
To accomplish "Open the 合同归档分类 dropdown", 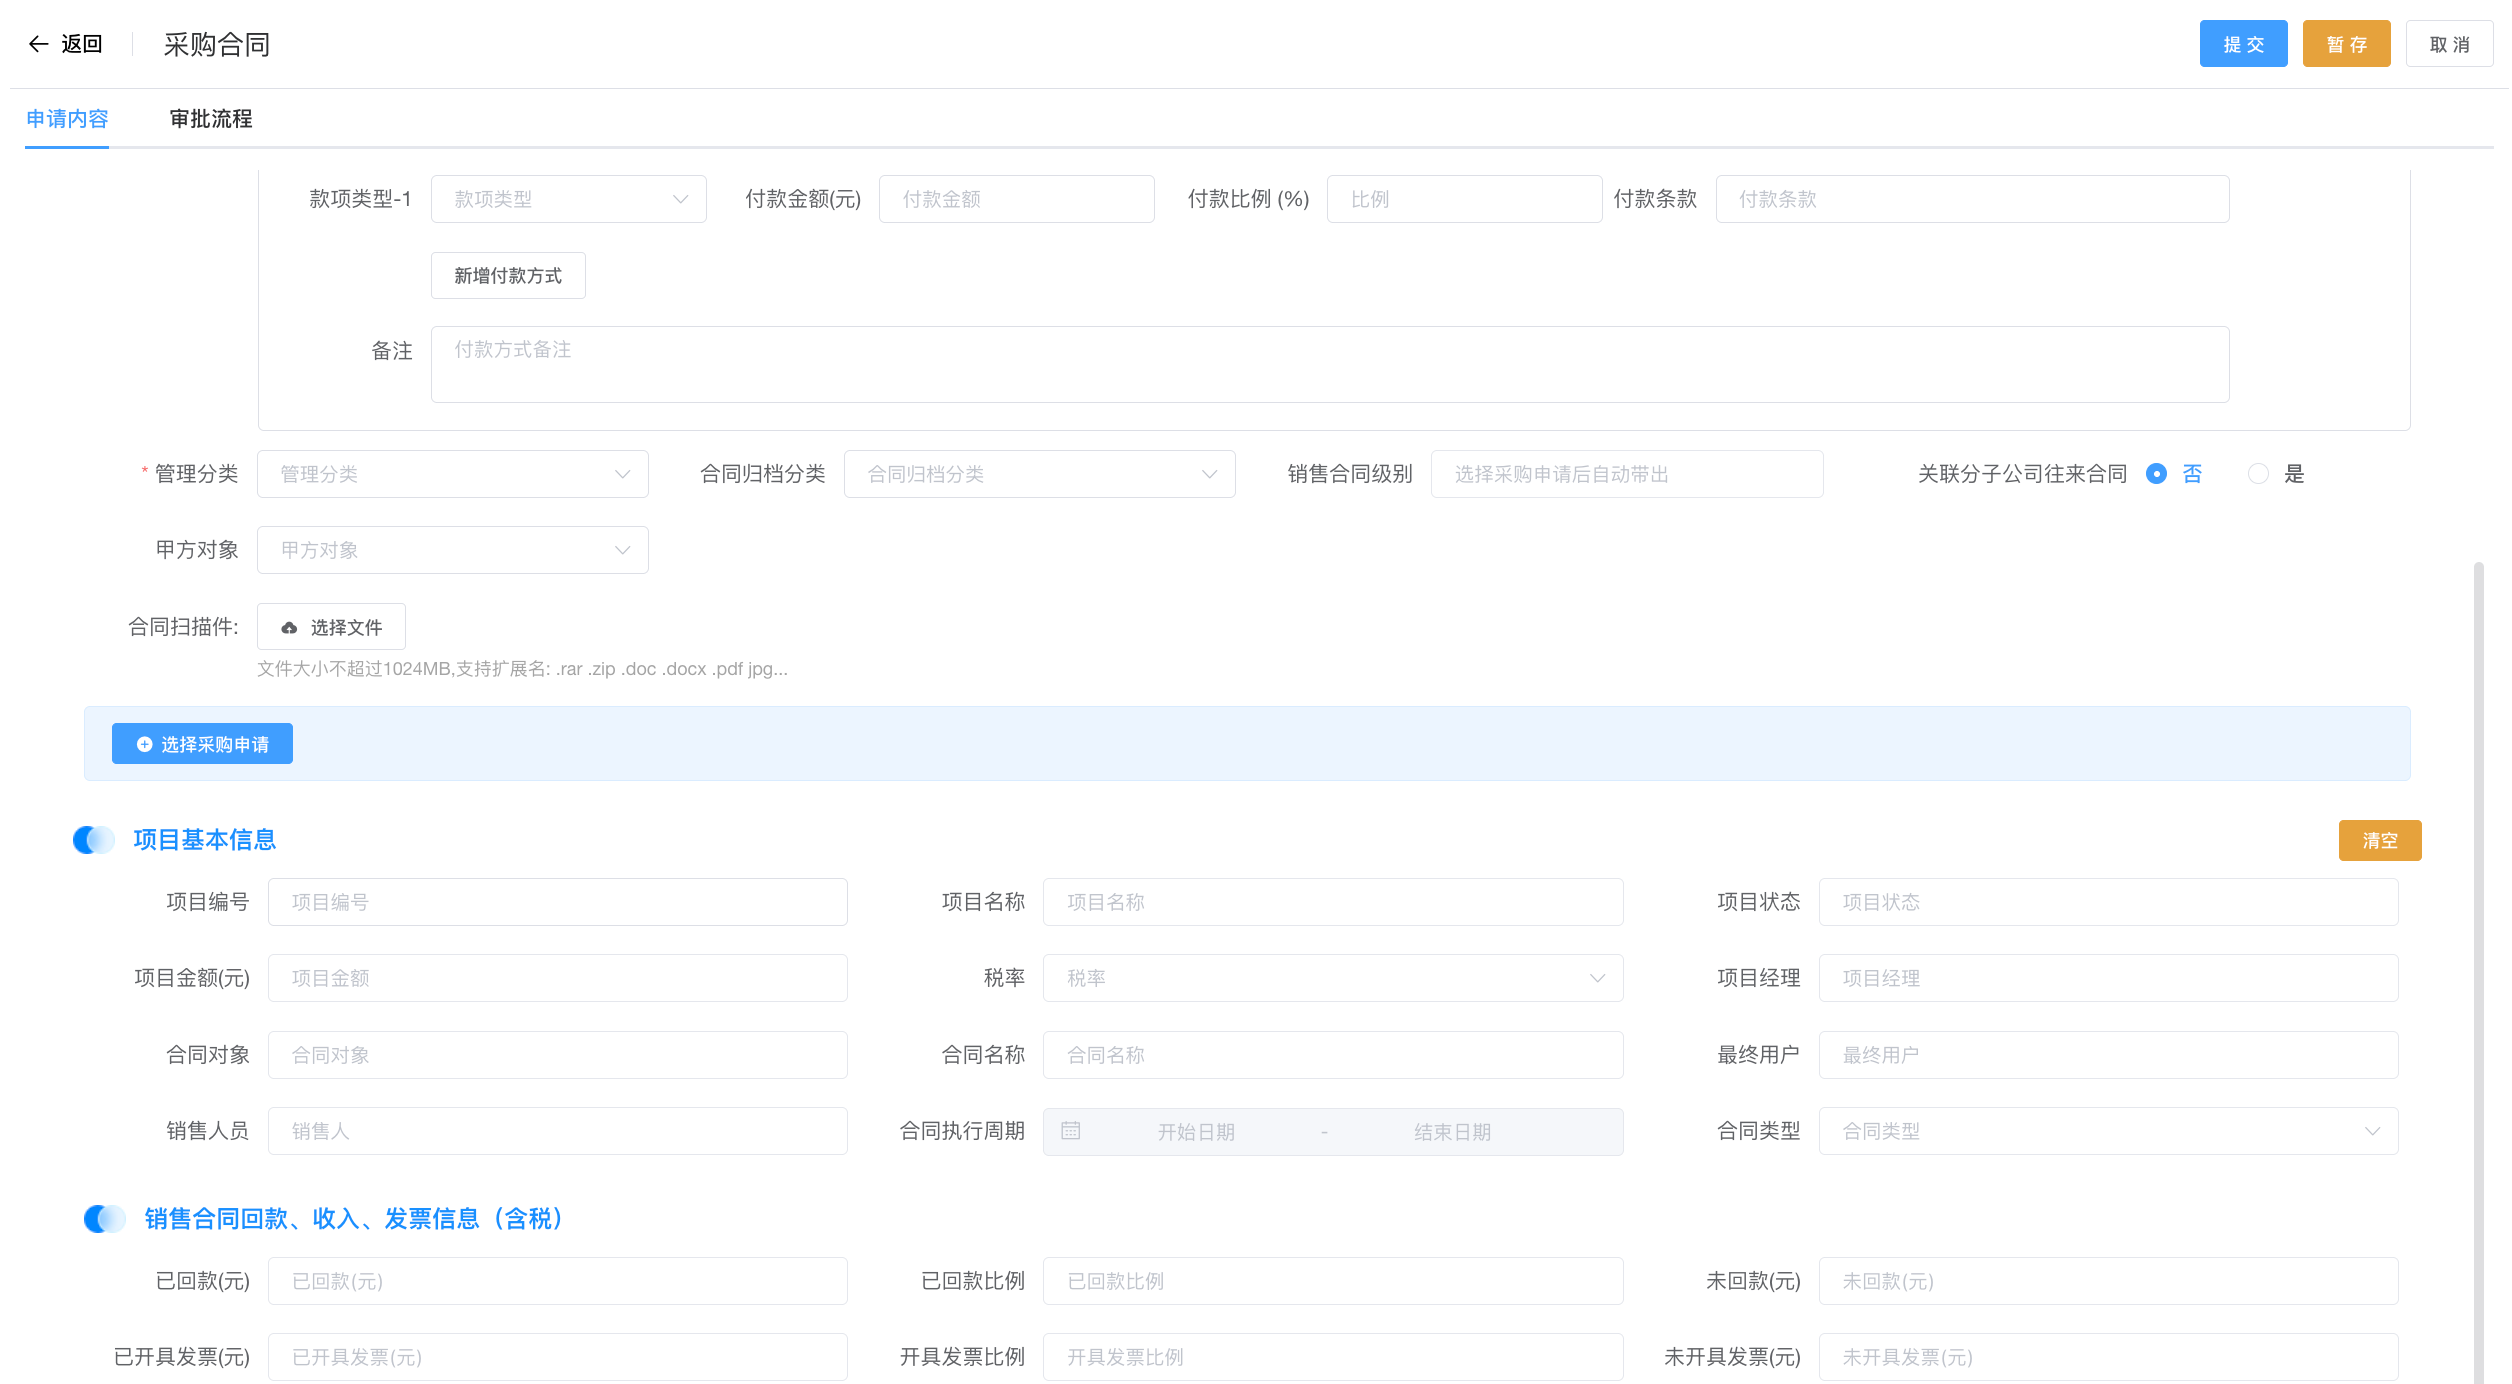I will pos(1039,474).
